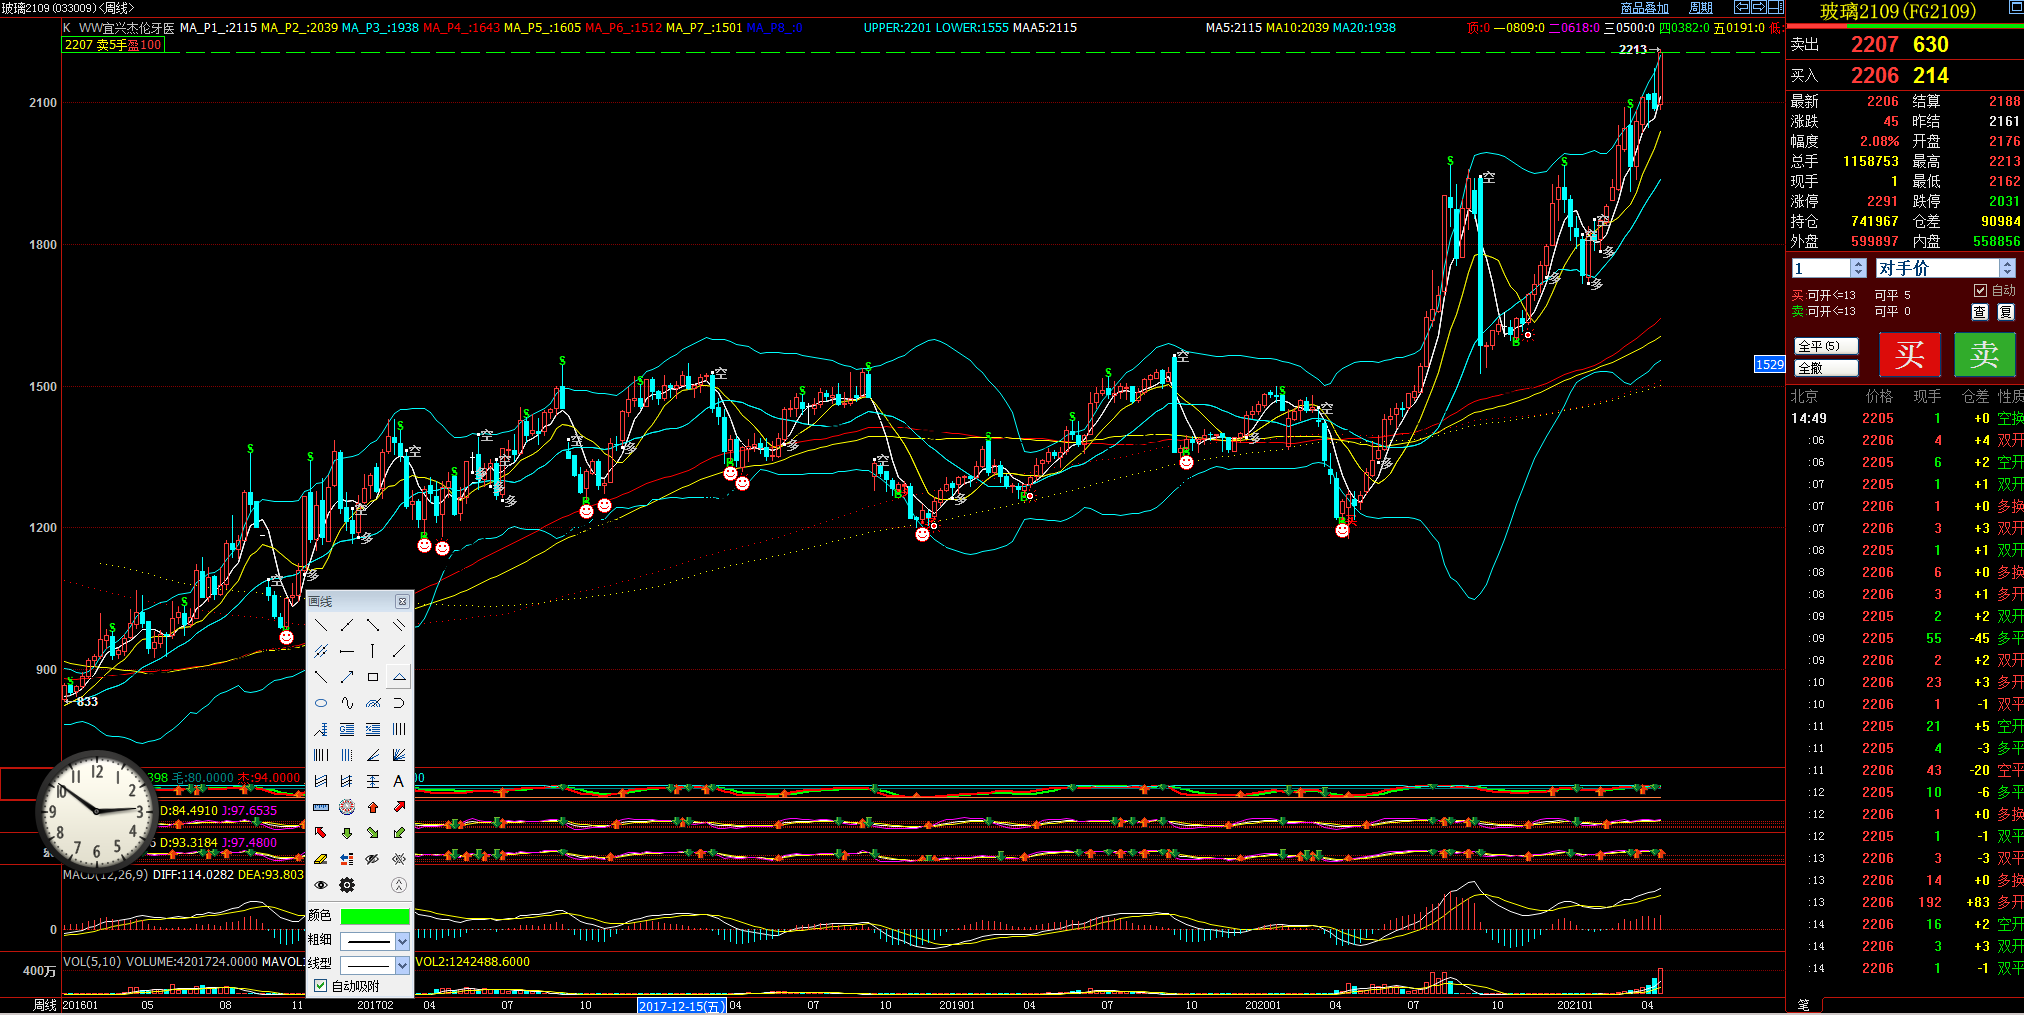
Task: Click the 卖出 price 2207
Action: pyautogui.click(x=1874, y=45)
